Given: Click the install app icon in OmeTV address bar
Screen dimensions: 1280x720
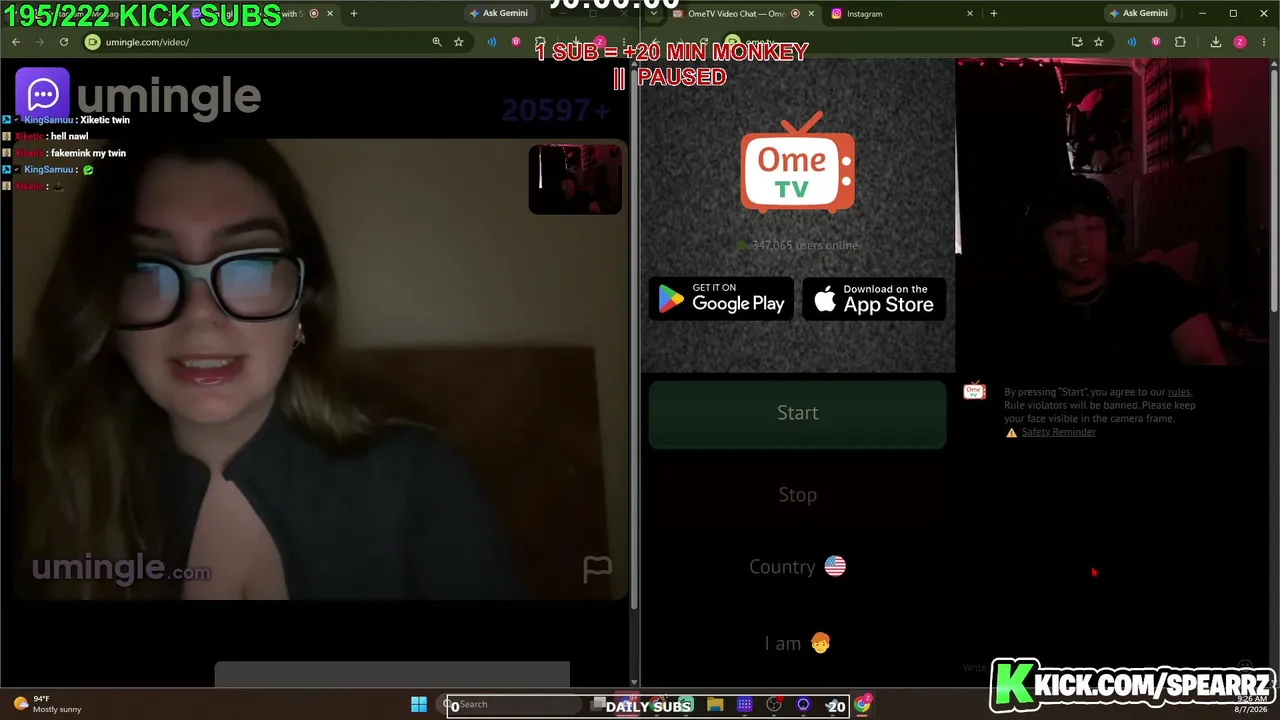Looking at the screenshot, I should pyautogui.click(x=1077, y=42).
